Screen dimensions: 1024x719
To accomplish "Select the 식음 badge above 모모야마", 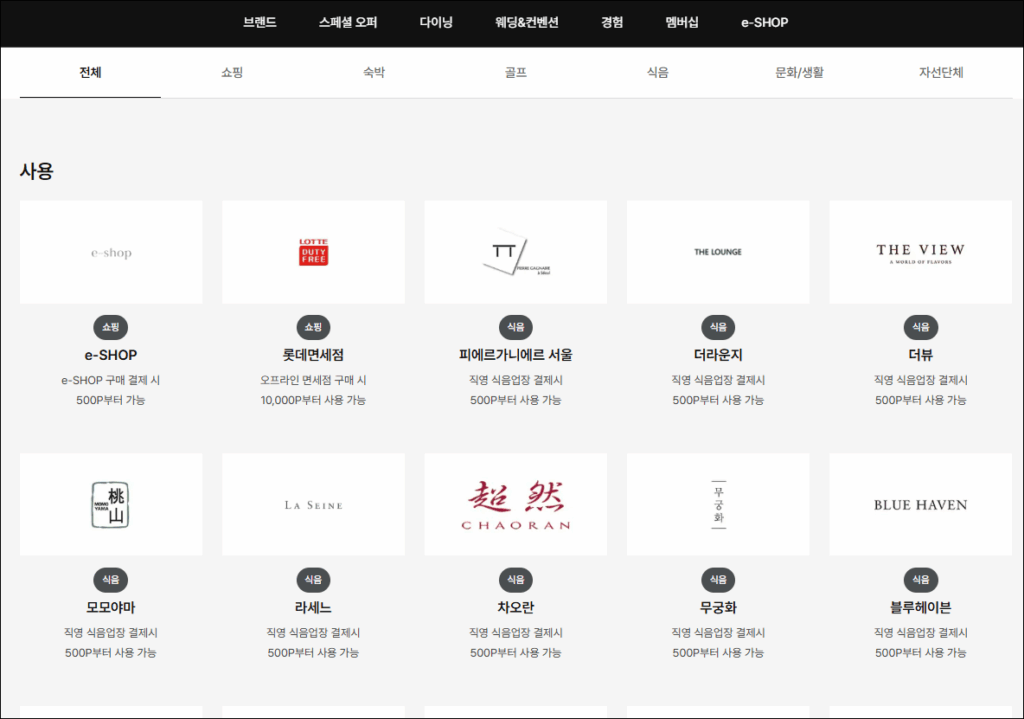I will click(111, 580).
